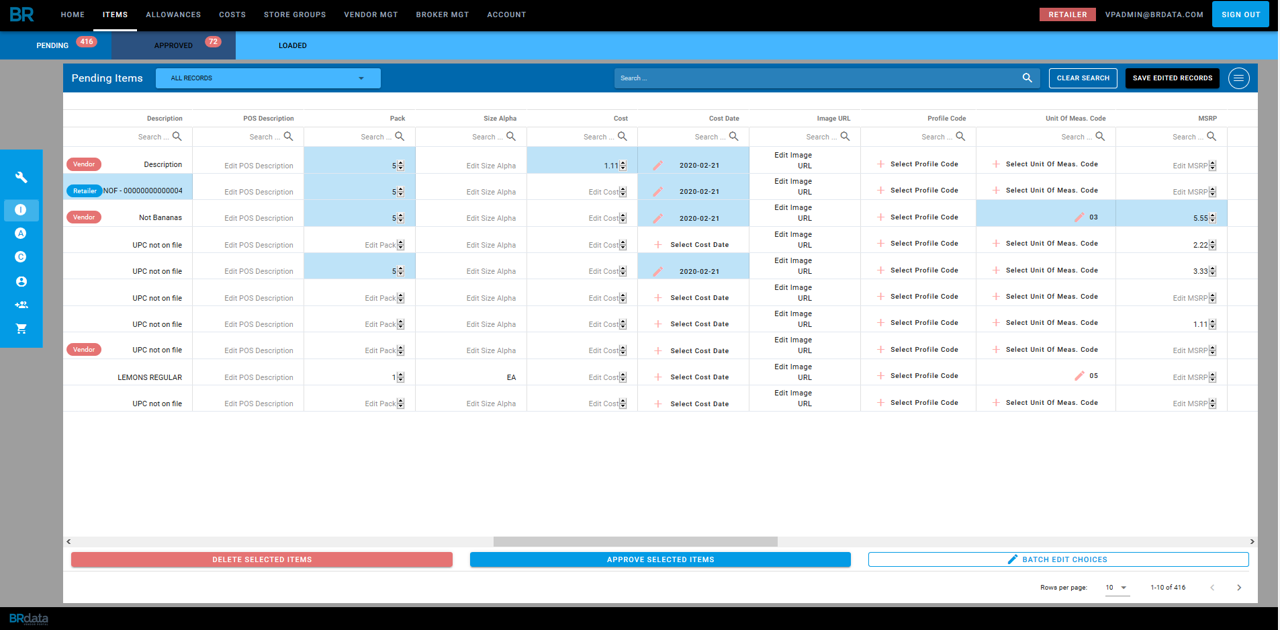This screenshot has width=1280, height=630.
Task: Open the add-group people sidebar icon
Action: coord(21,305)
